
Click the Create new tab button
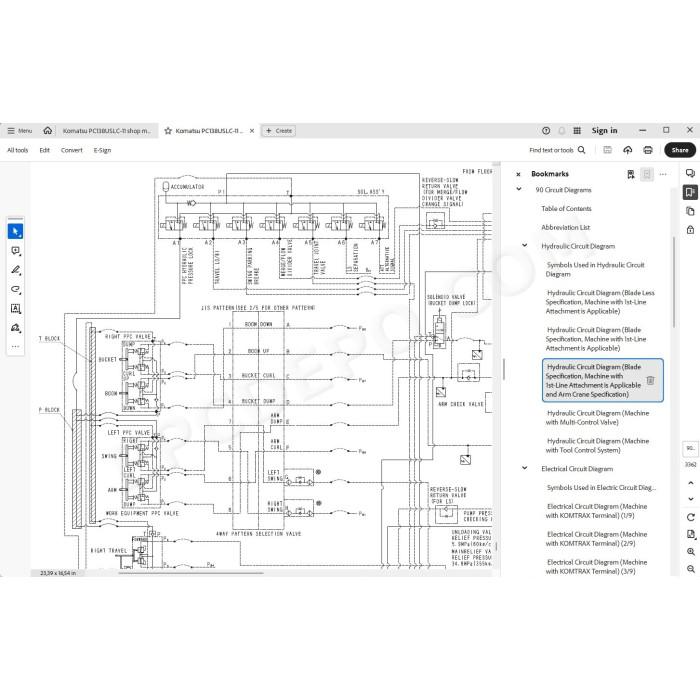[279, 131]
